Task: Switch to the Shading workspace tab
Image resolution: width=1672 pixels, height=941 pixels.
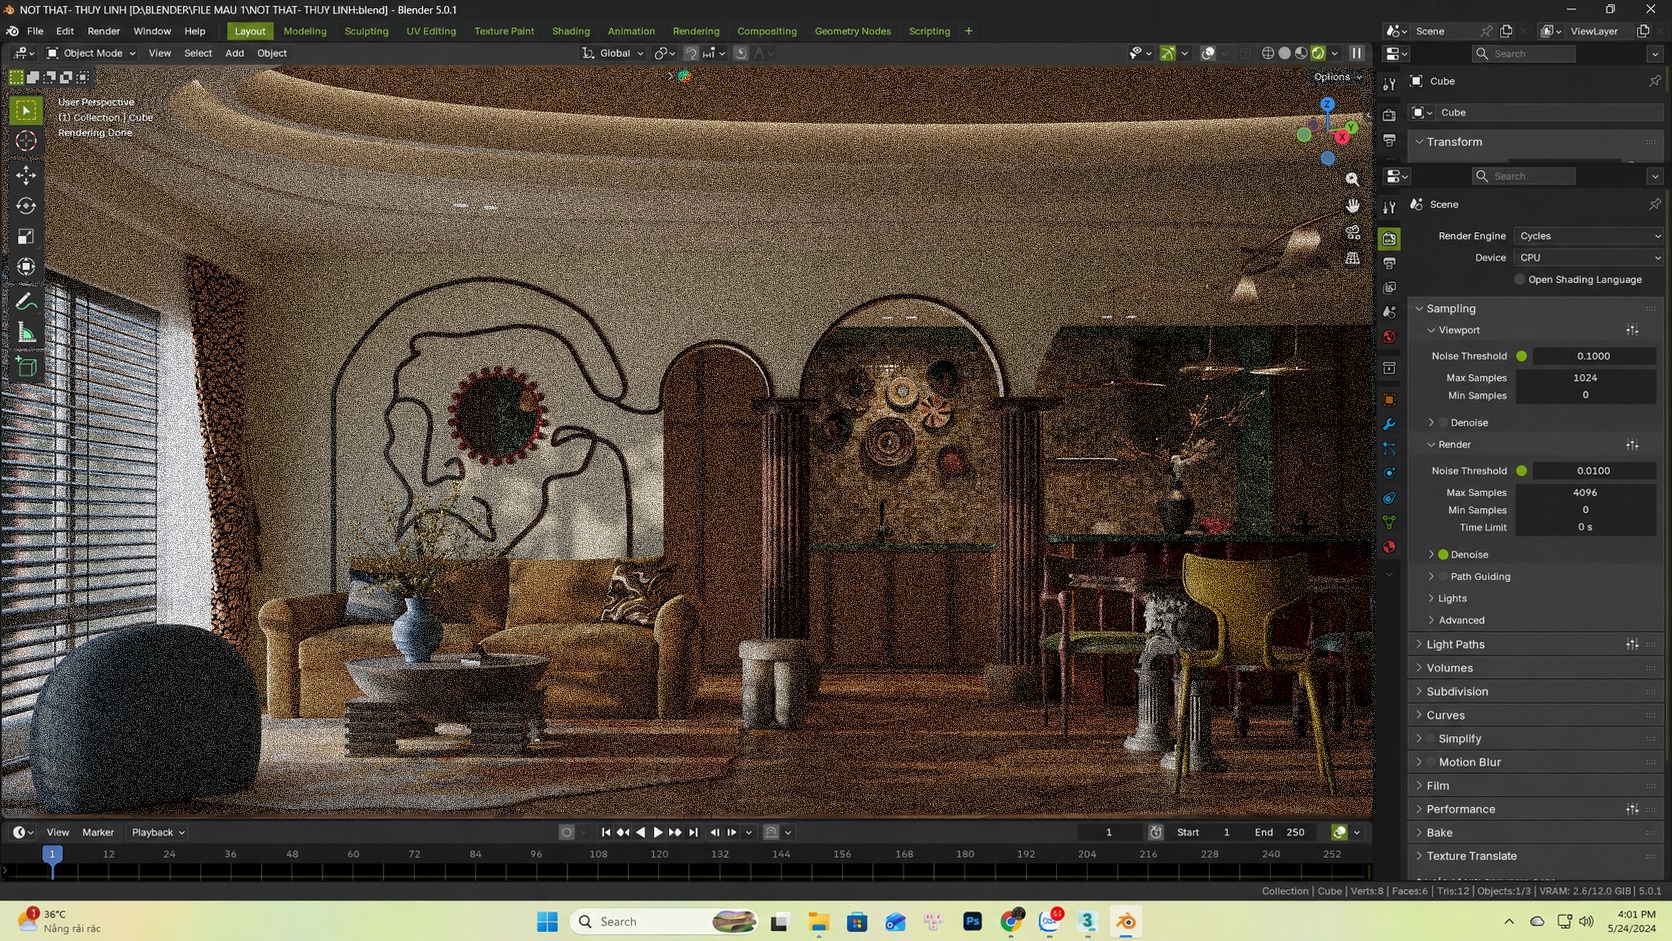Action: point(571,31)
